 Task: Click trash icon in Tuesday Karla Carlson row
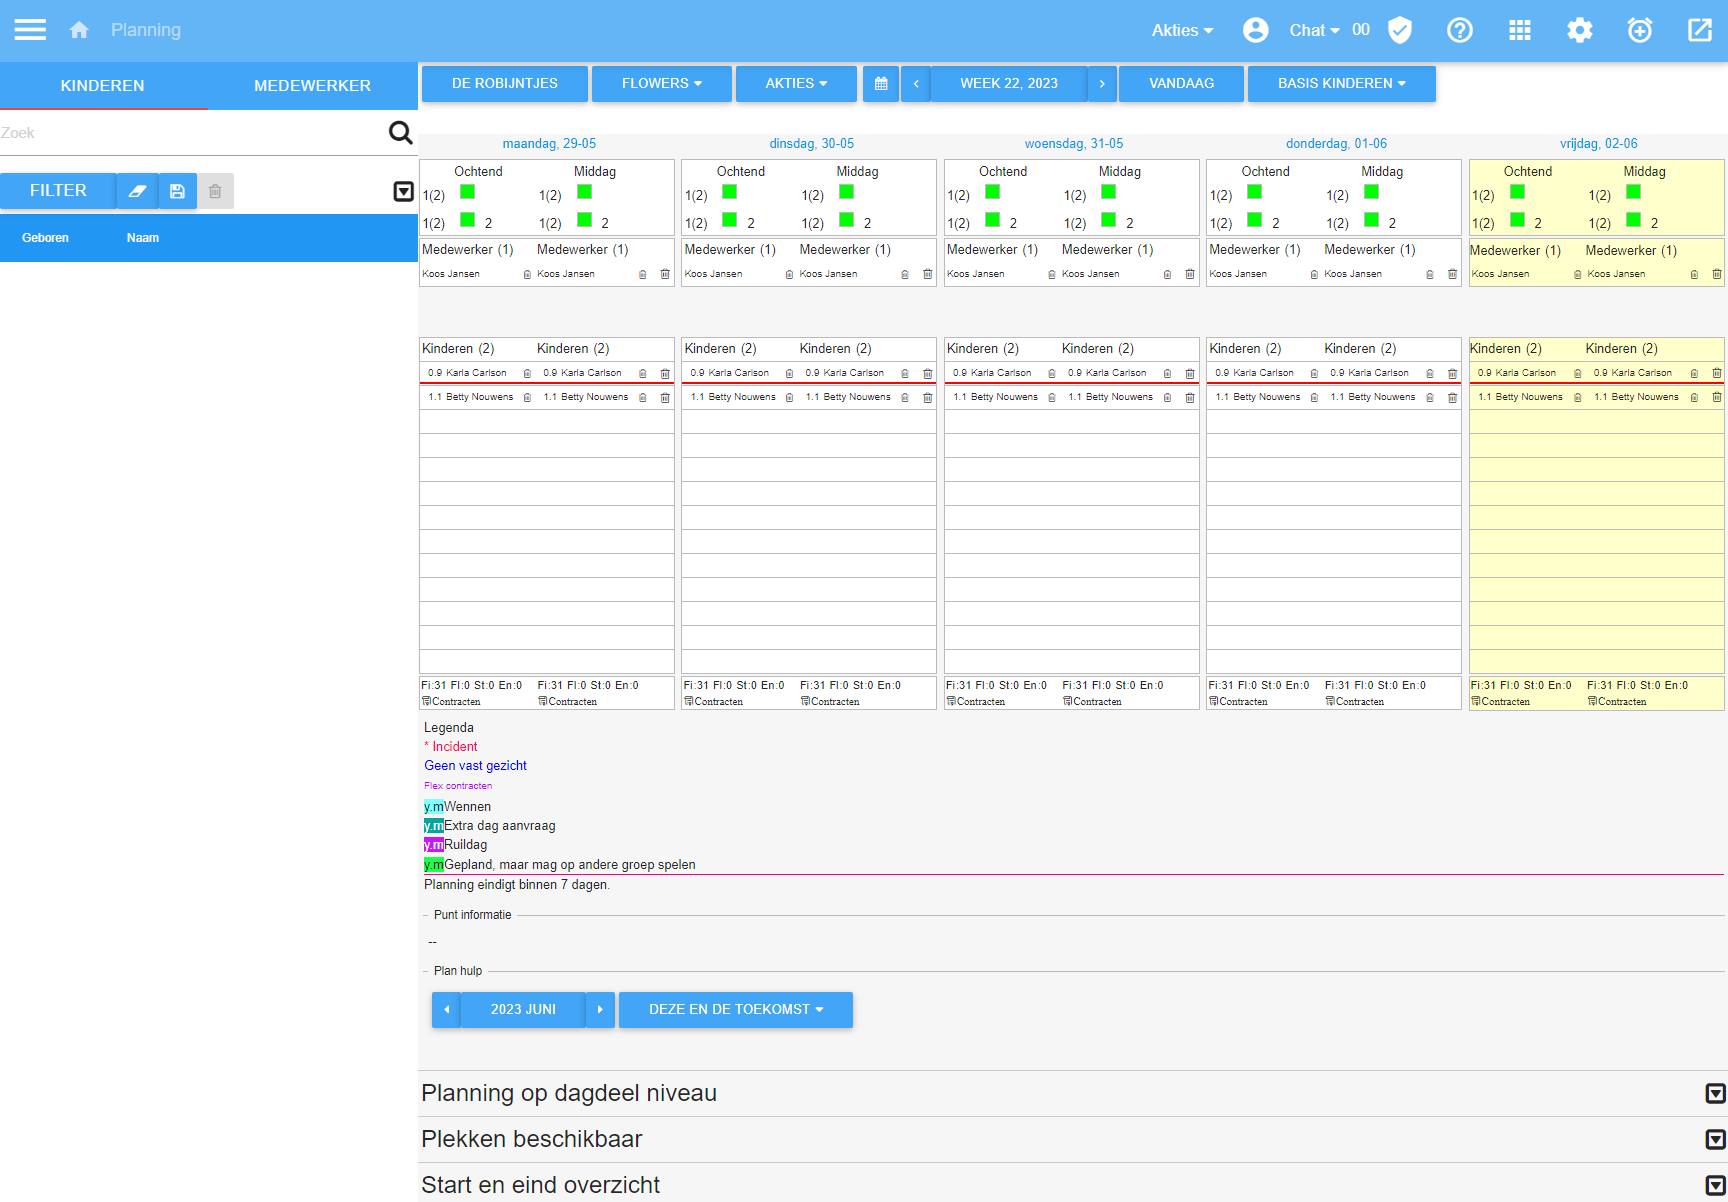[x=927, y=373]
